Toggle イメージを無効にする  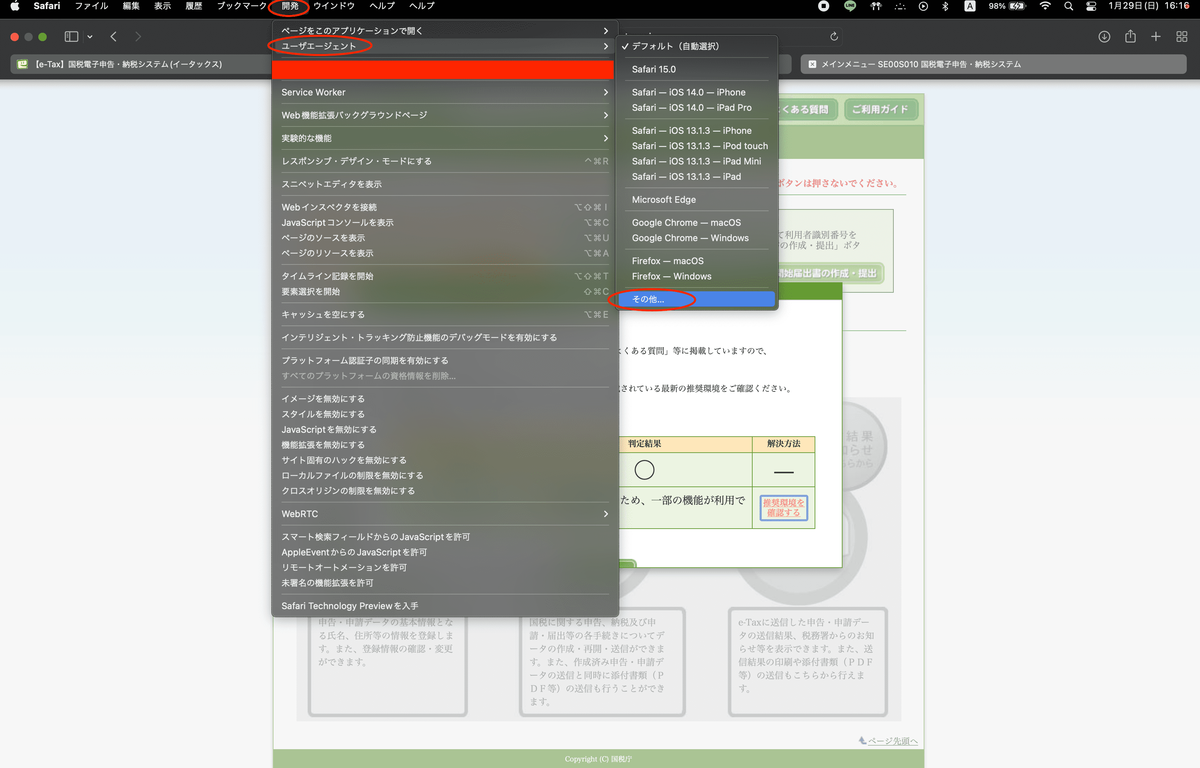click(445, 398)
